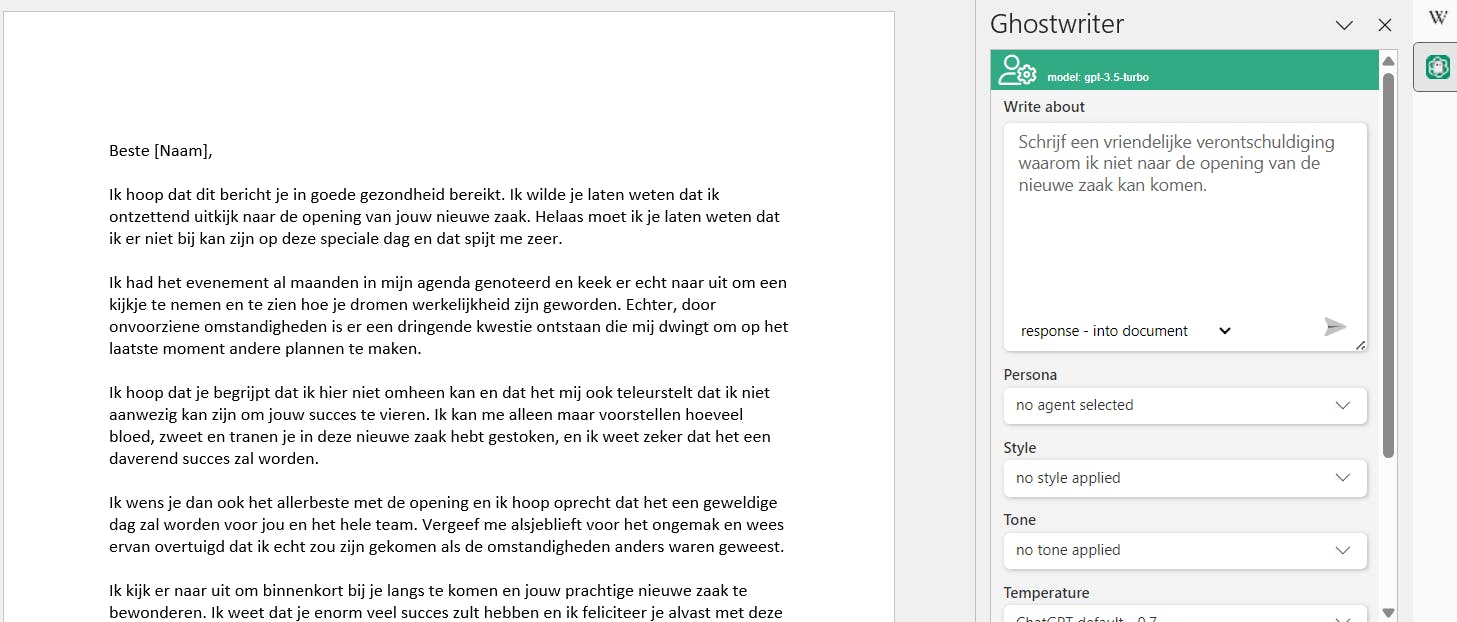Select the Ghostwriter add-in icon in sidebar
The width and height of the screenshot is (1457, 622).
(x=1436, y=66)
